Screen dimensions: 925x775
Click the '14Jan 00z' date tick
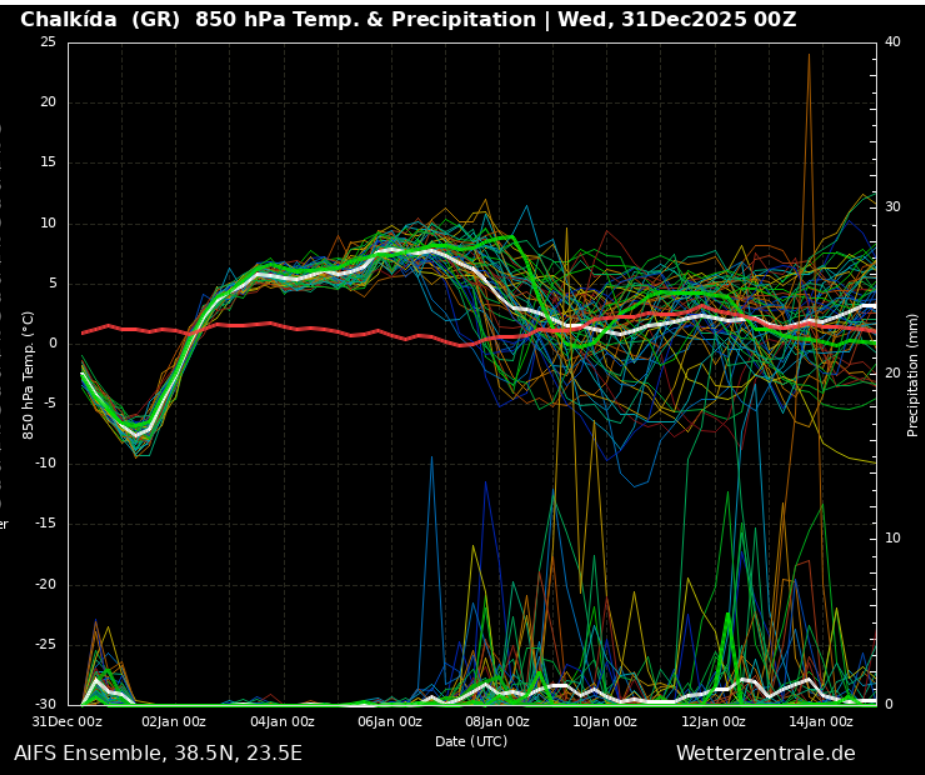click(x=820, y=721)
